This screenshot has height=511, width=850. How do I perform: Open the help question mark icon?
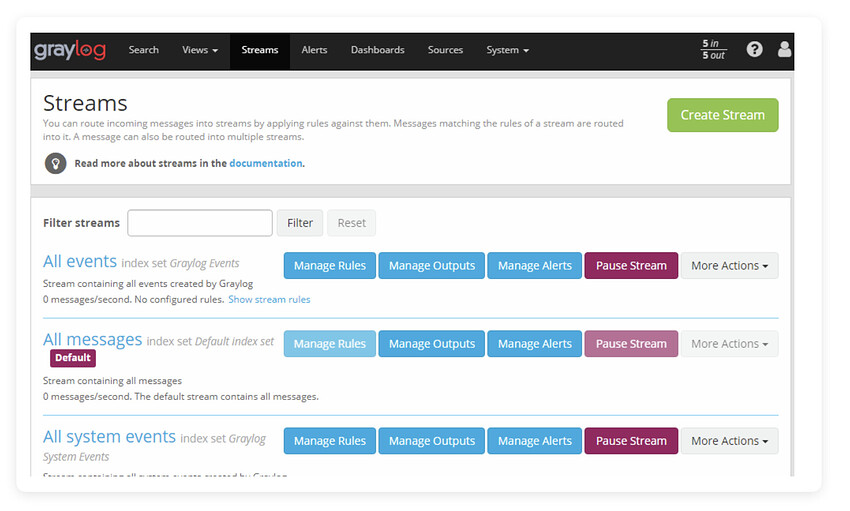pyautogui.click(x=755, y=49)
